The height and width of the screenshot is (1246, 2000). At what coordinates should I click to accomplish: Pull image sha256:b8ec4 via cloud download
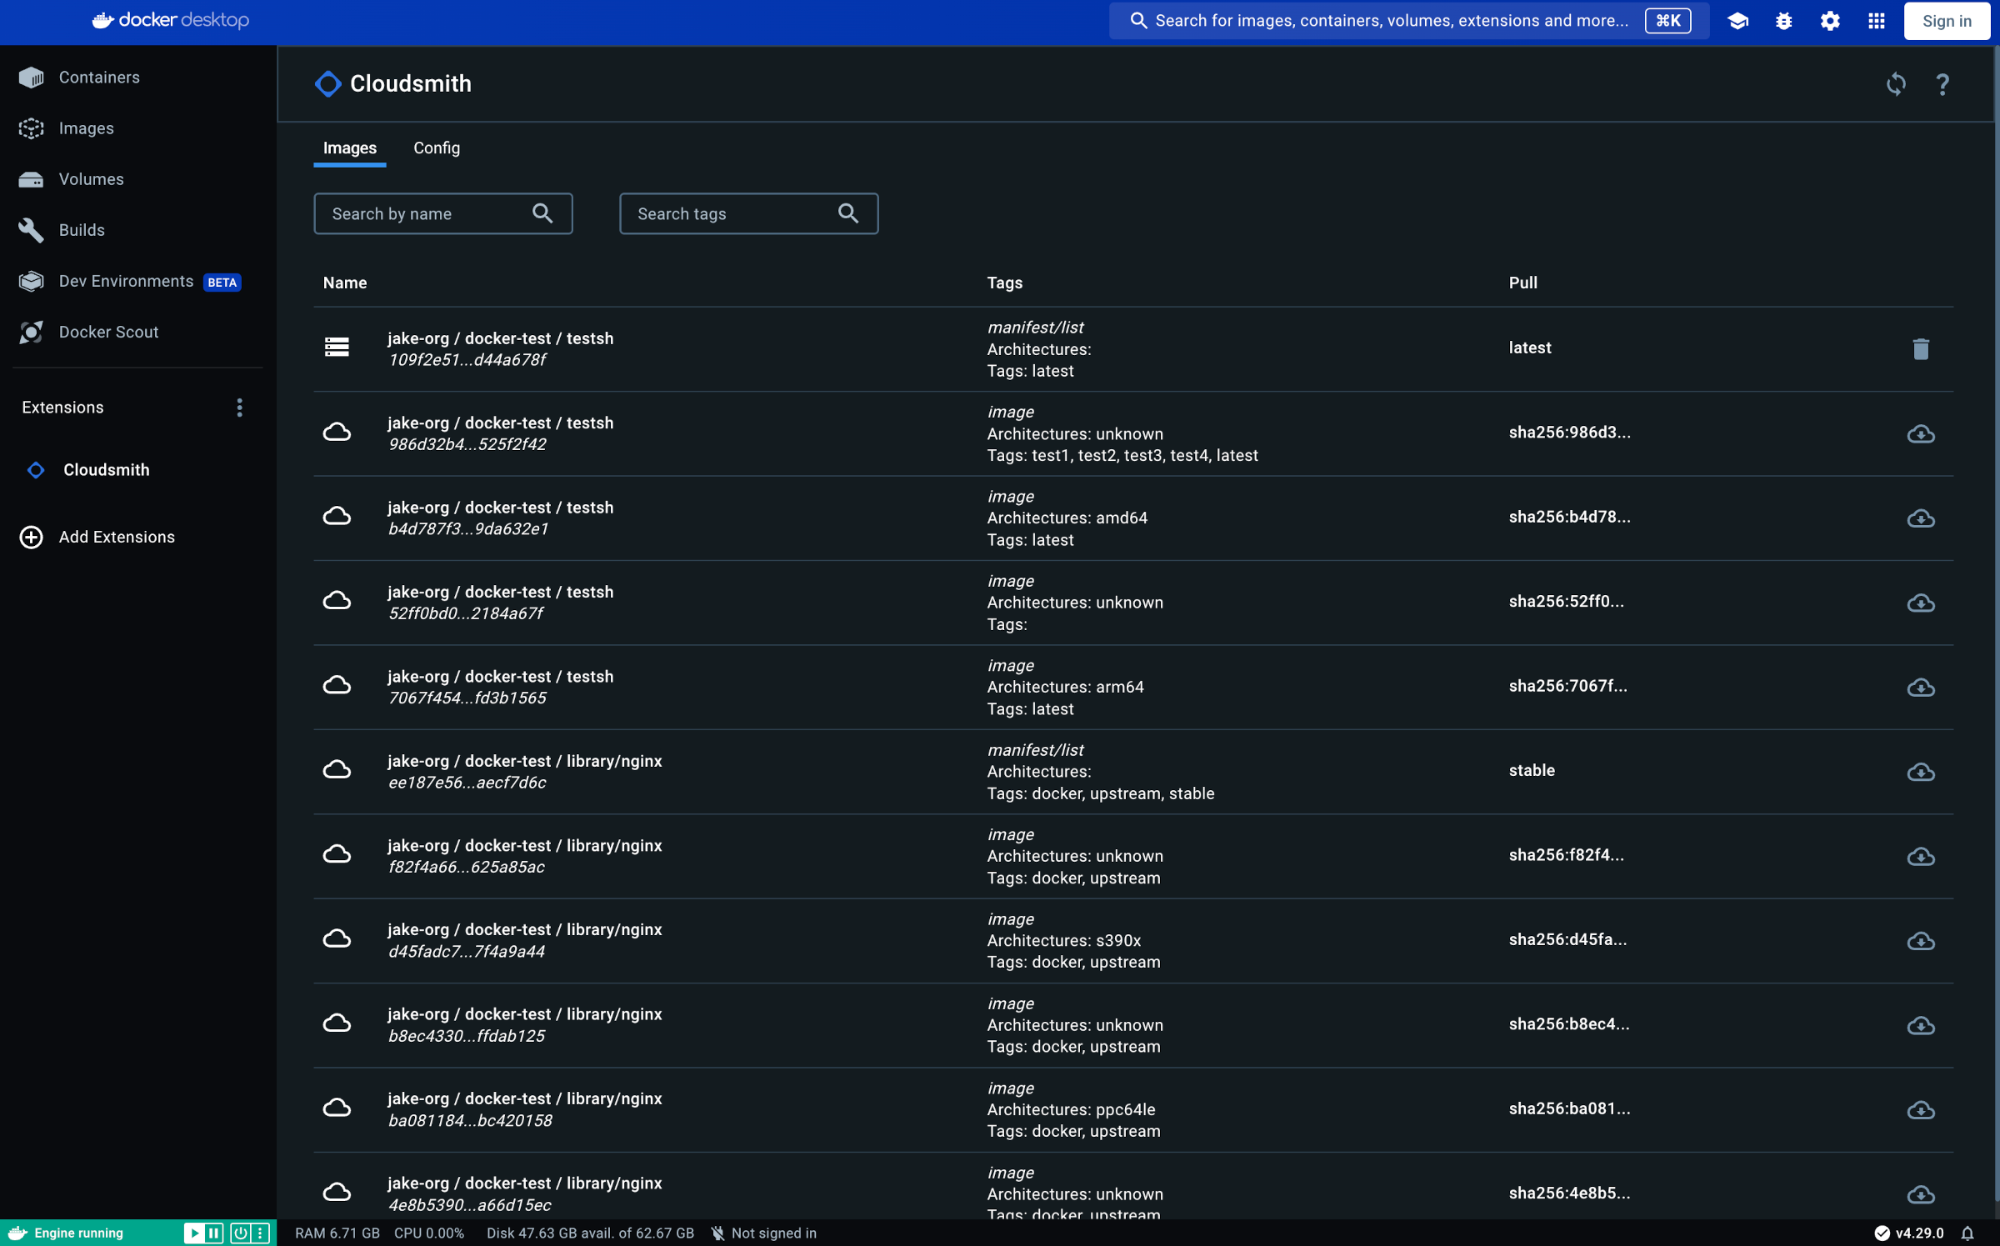tap(1921, 1025)
